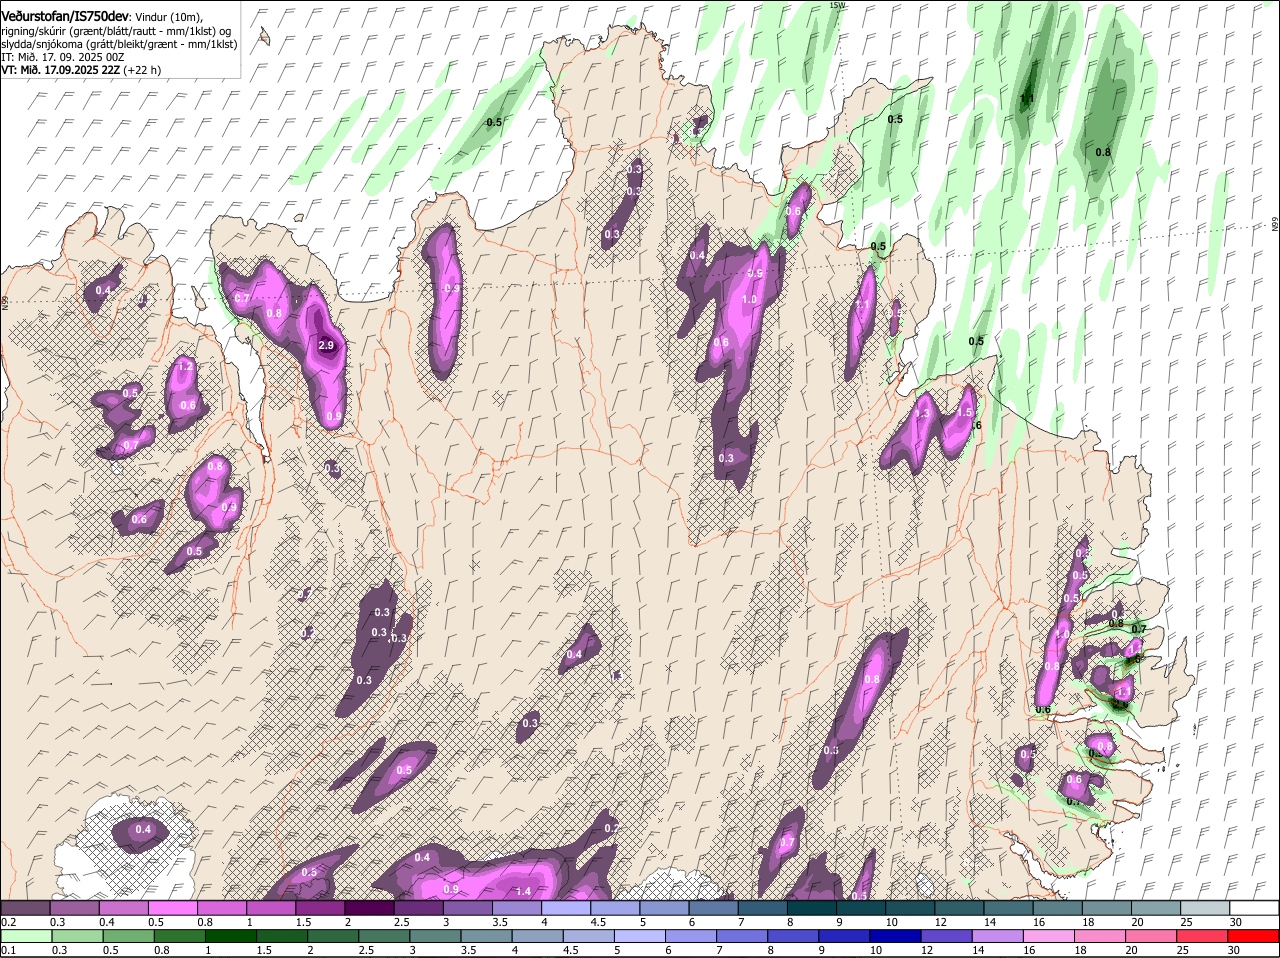
Task: Click the IT: Mið. 17. 09. 2025 00Z line
Action: [x=62, y=57]
